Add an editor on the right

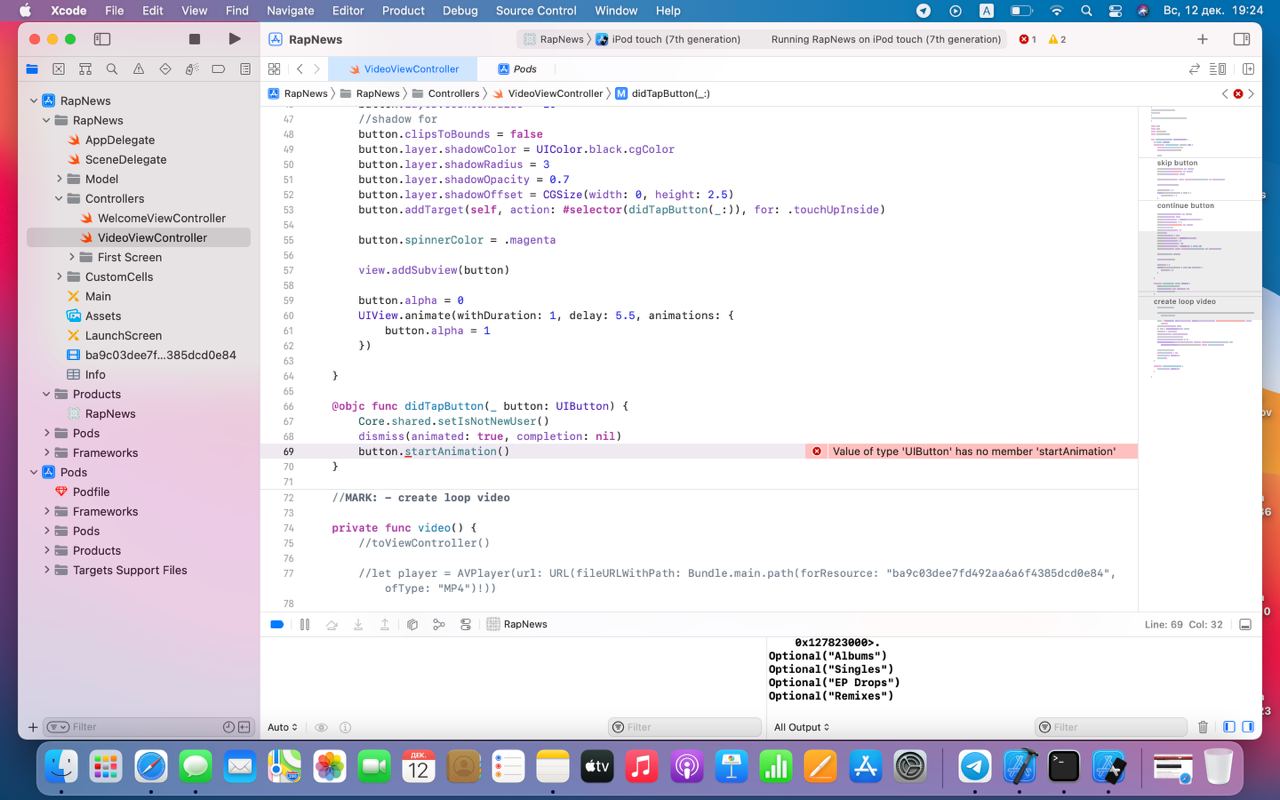coord(1248,69)
